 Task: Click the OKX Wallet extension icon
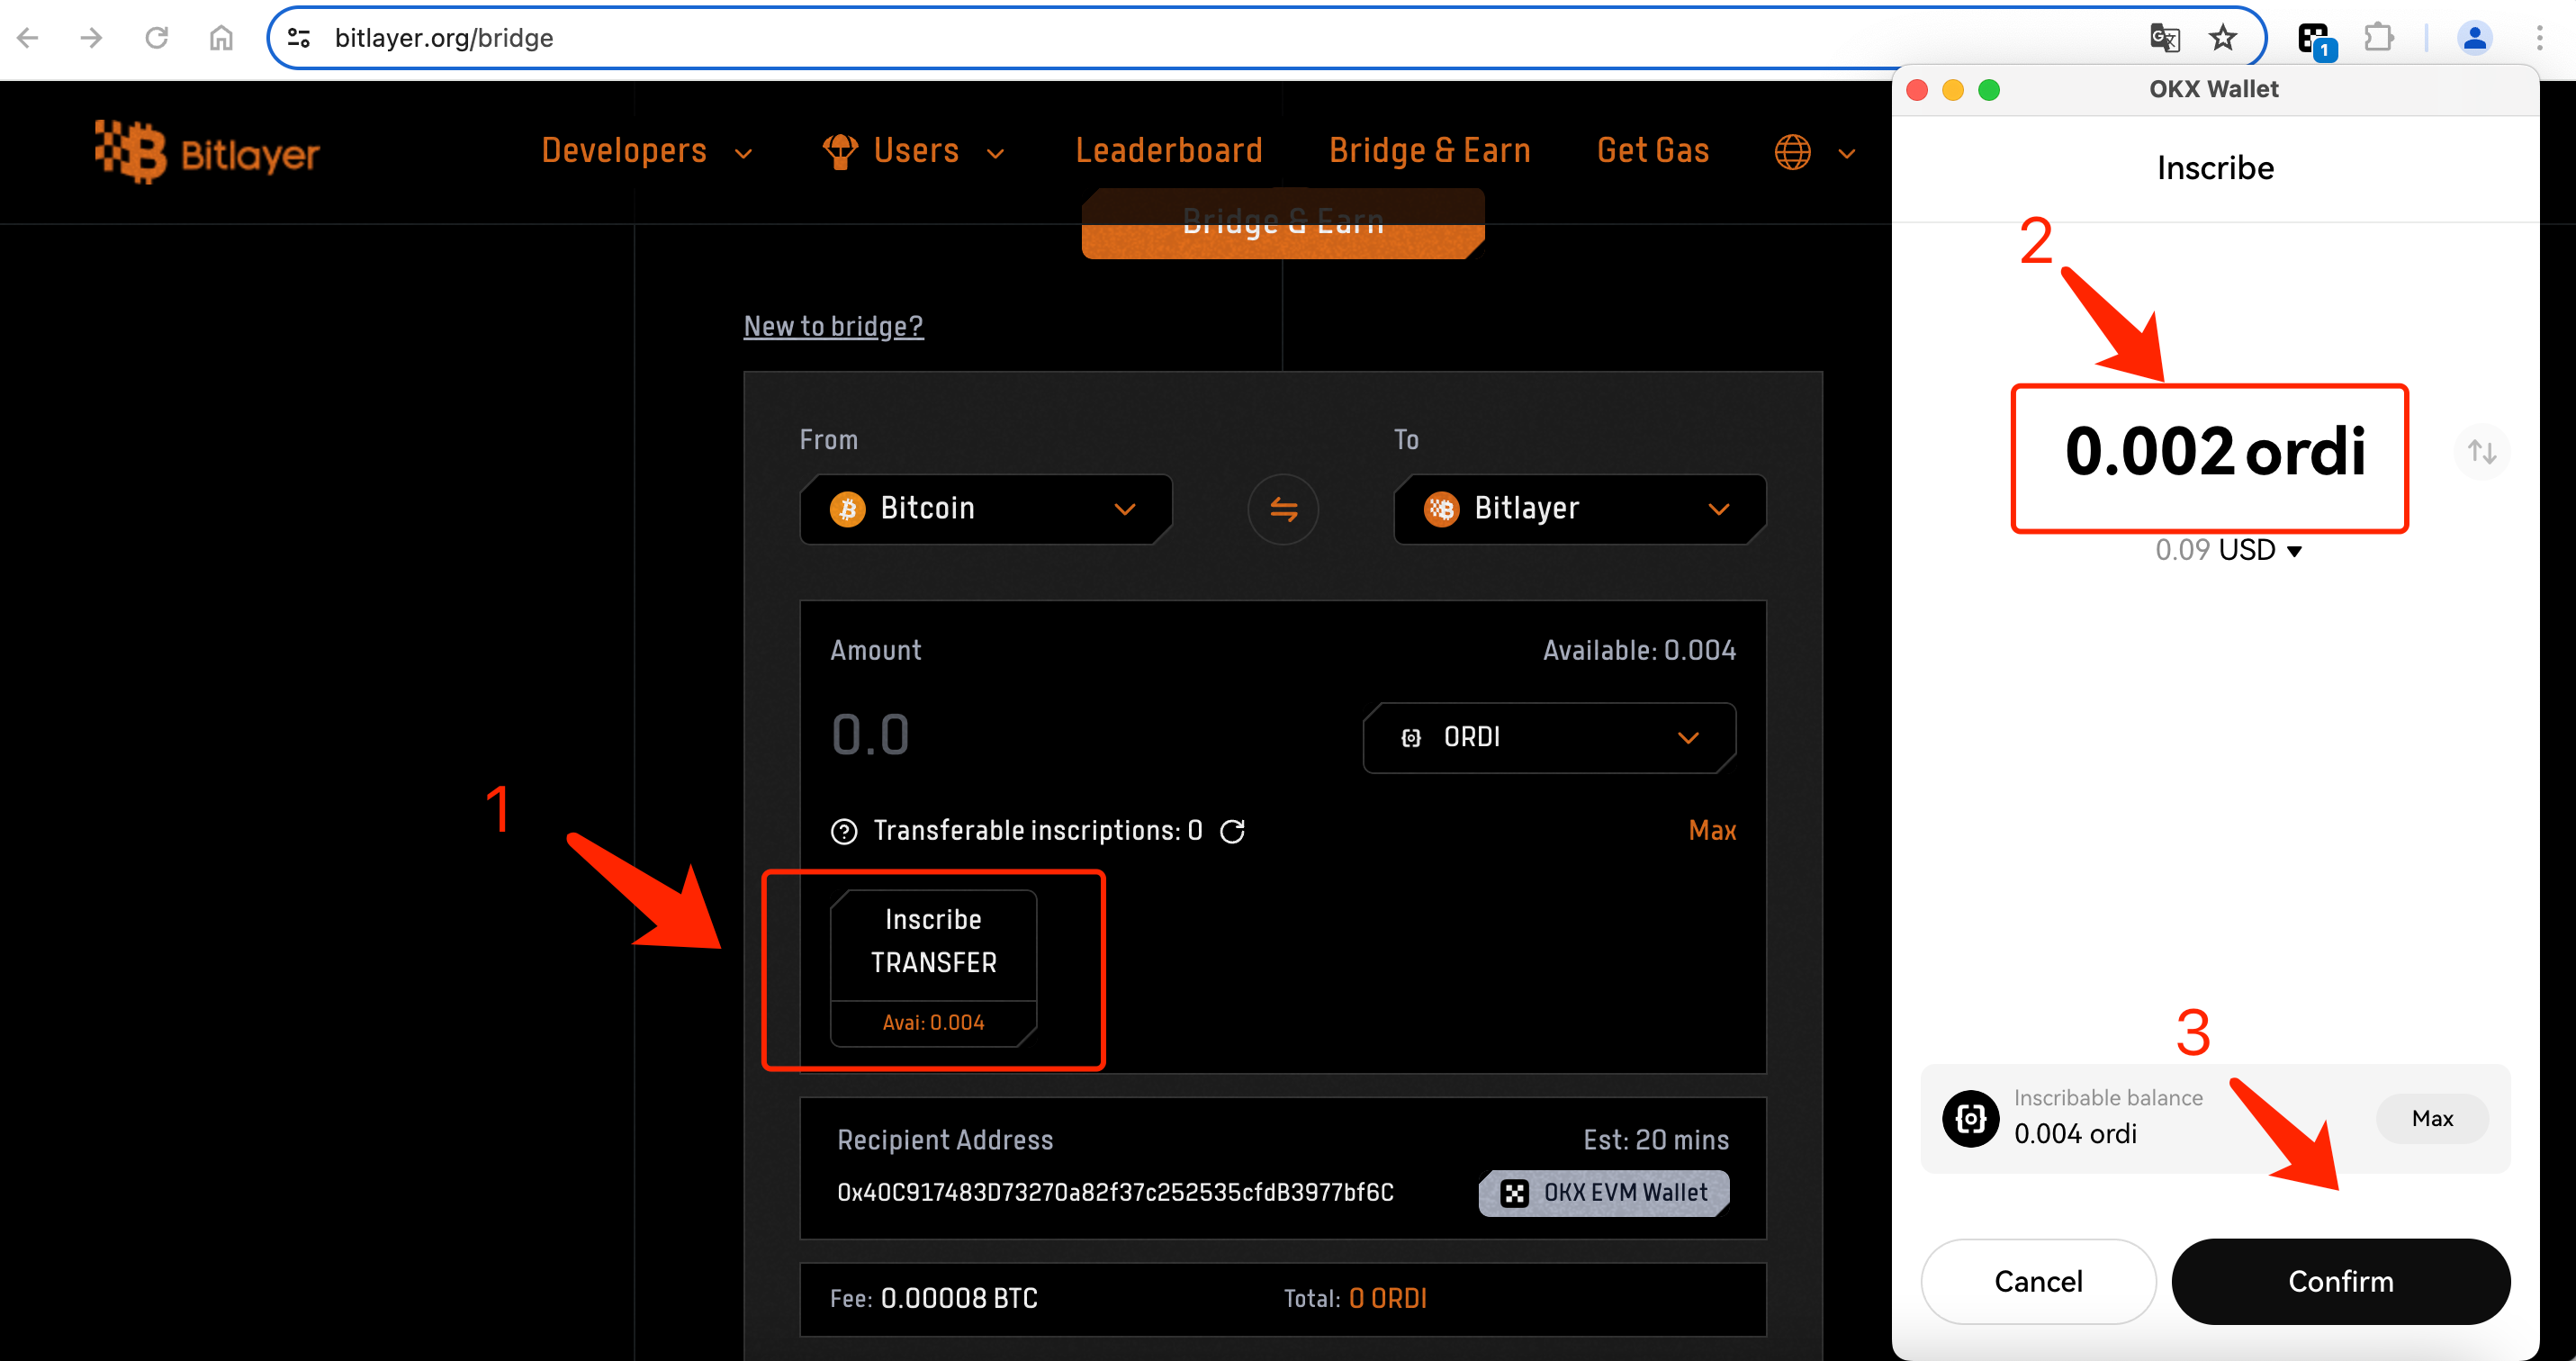pyautogui.click(x=2314, y=40)
